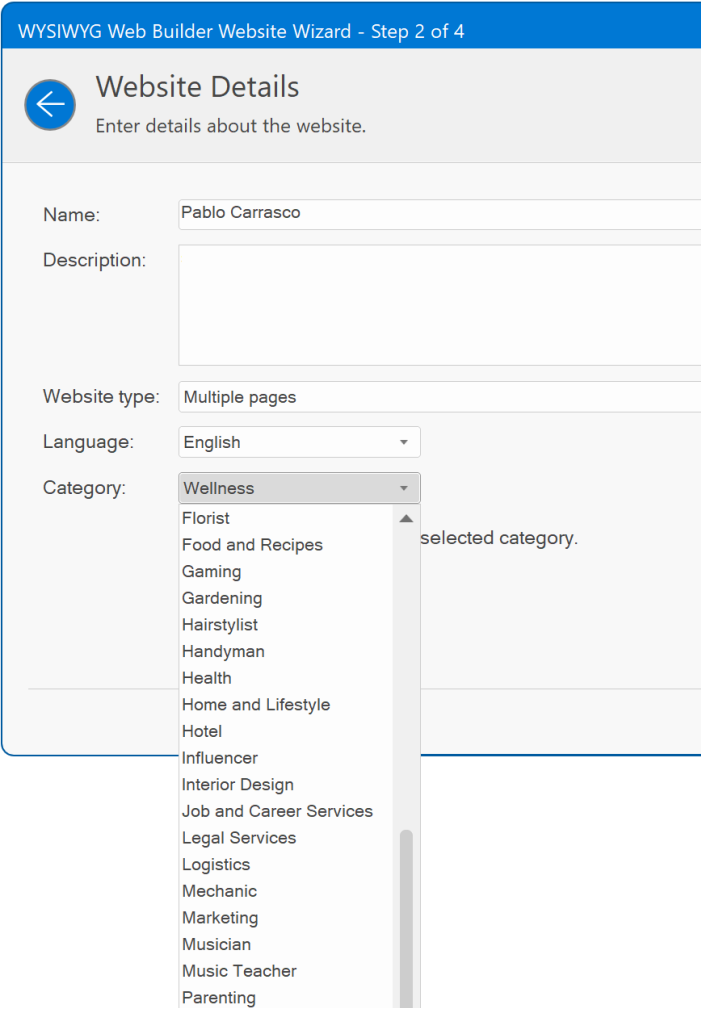Choose Mechanic category
Image resolution: width=702 pixels, height=1009 pixels.
click(286, 891)
